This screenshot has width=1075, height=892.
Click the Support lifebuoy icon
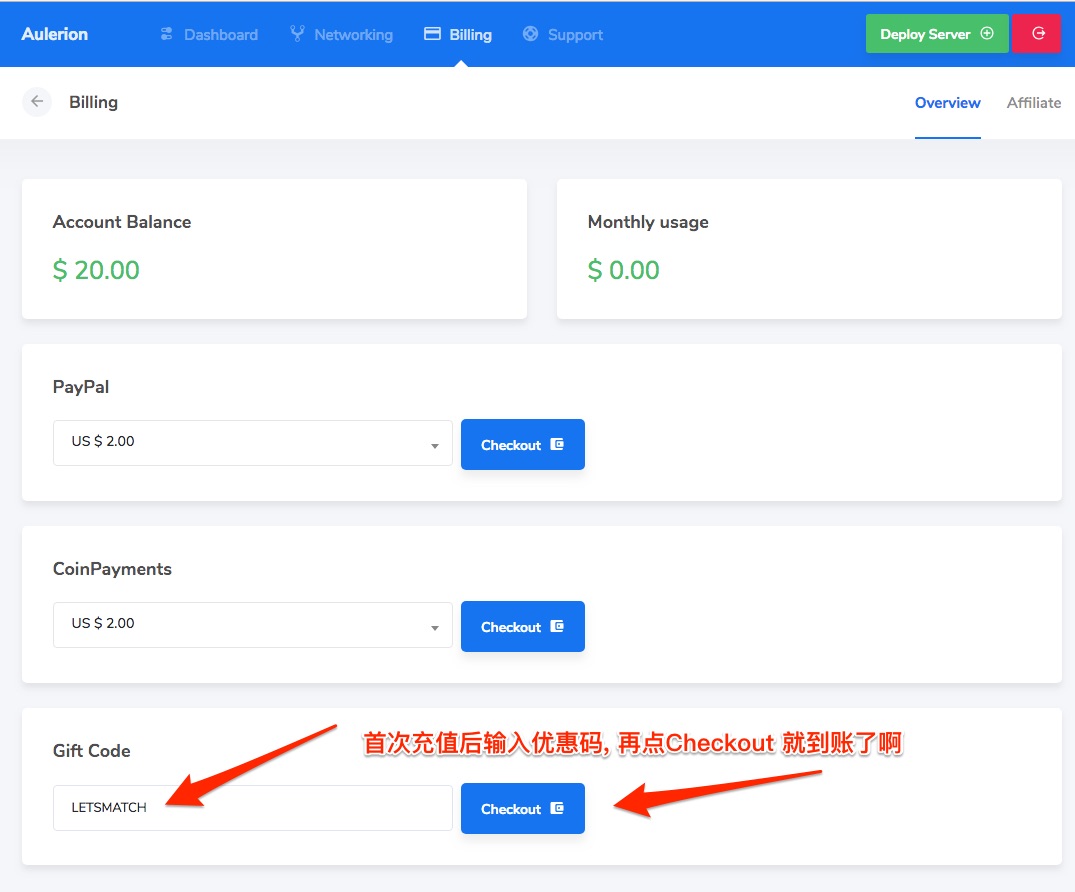pos(531,34)
